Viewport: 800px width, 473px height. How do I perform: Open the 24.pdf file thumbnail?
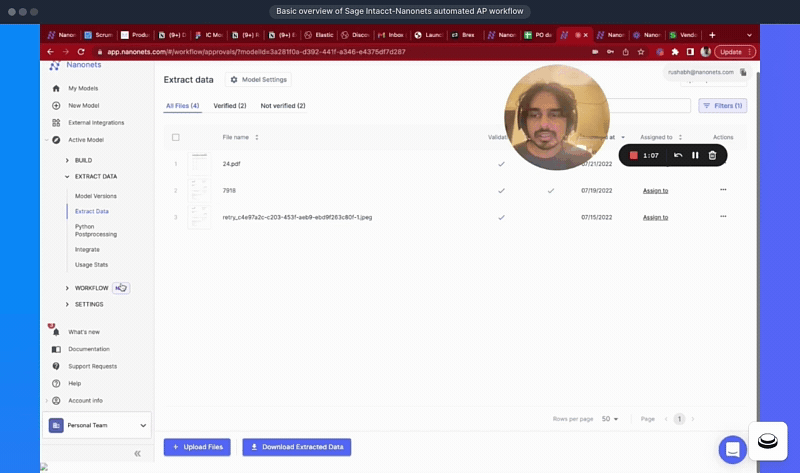click(199, 163)
